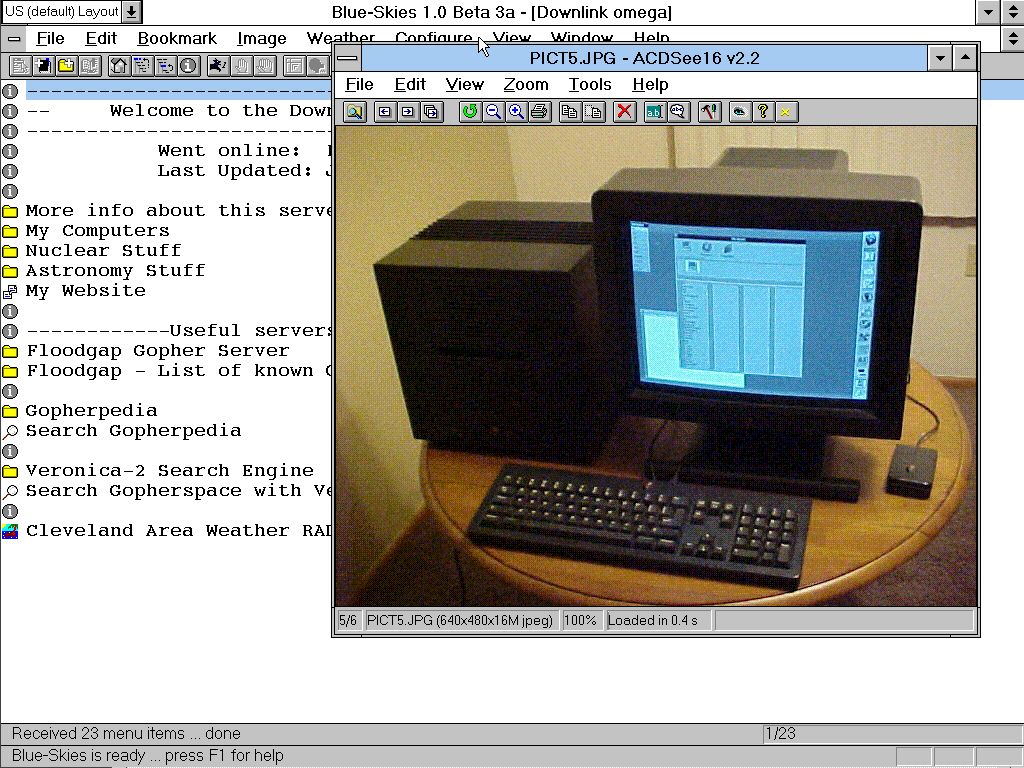Open the Bookmark menu in Blue-Skies
Screen dimensions: 1024x768
[x=177, y=39]
